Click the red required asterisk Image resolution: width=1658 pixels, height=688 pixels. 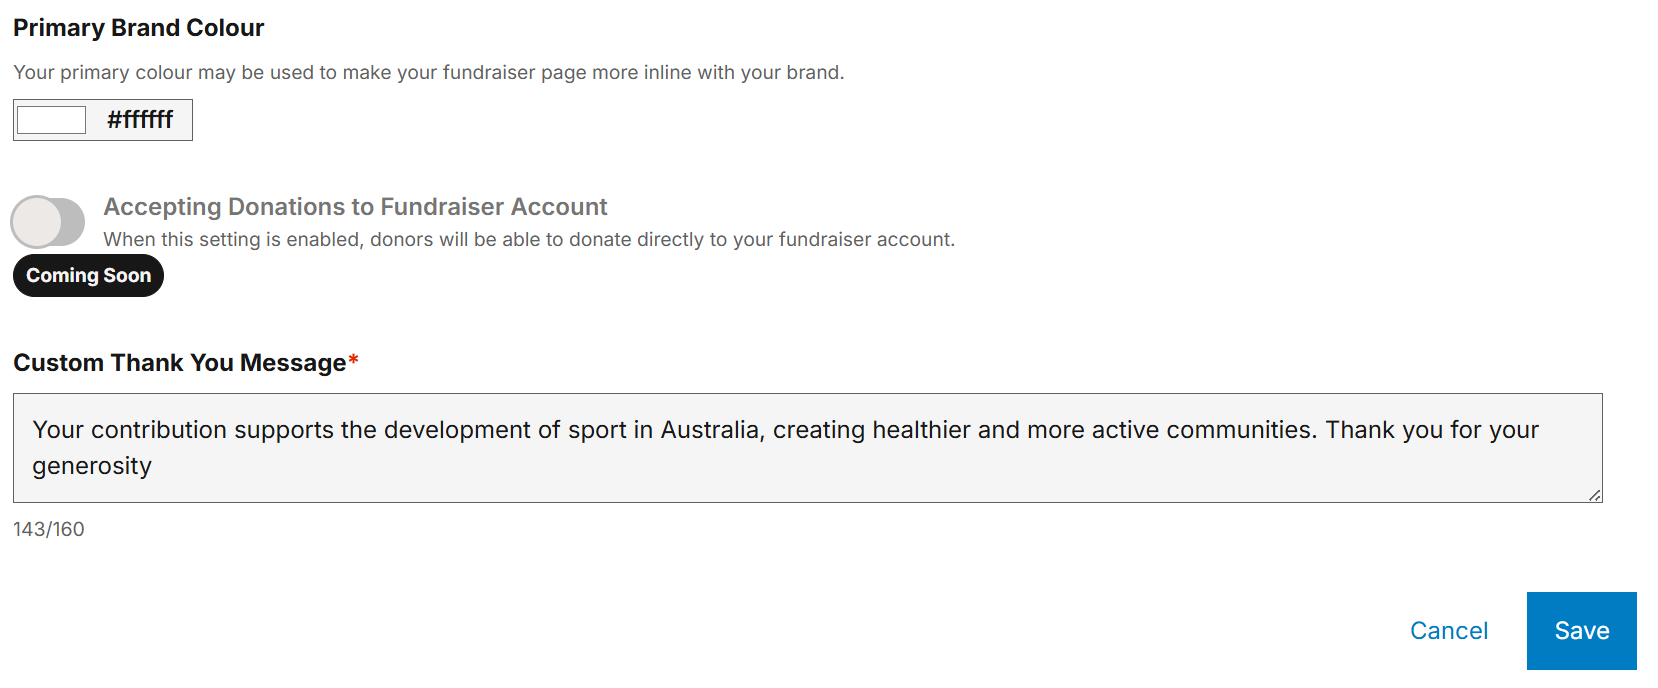[x=353, y=361]
